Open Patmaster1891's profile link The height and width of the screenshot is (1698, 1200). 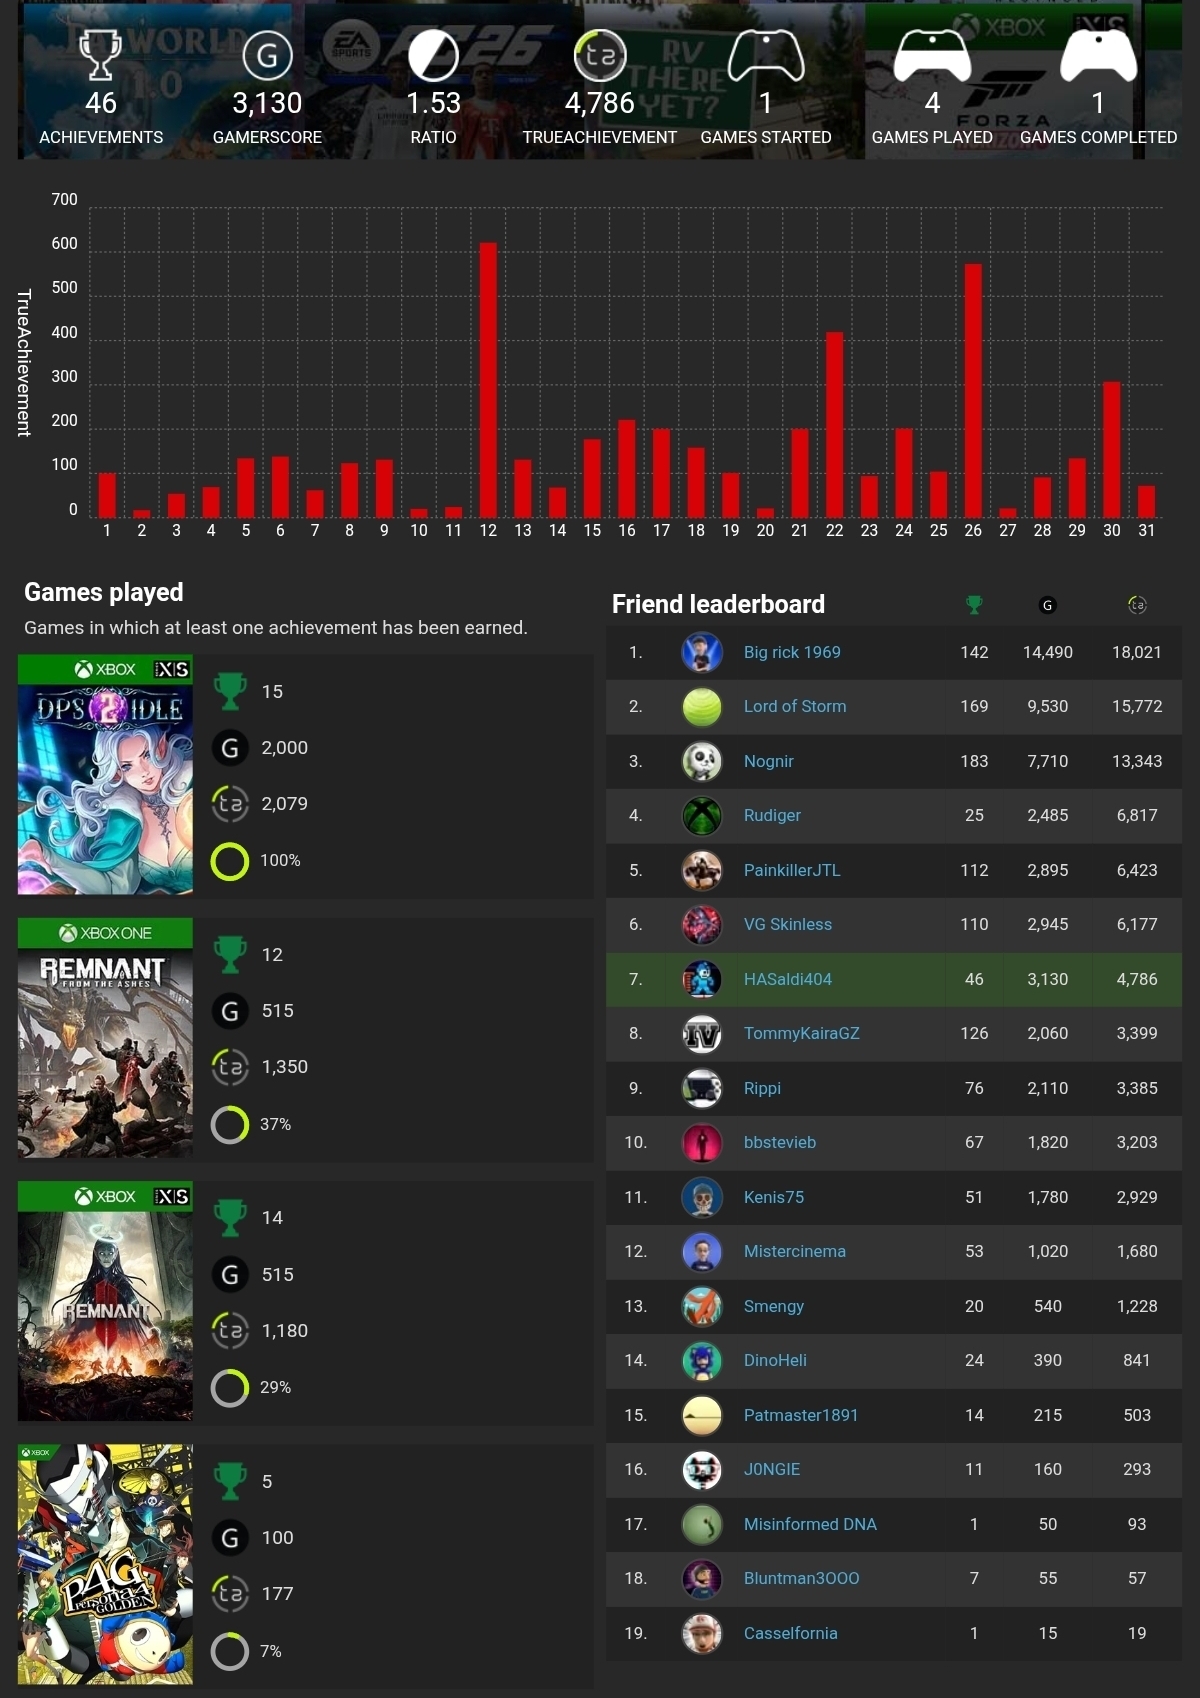(801, 1415)
